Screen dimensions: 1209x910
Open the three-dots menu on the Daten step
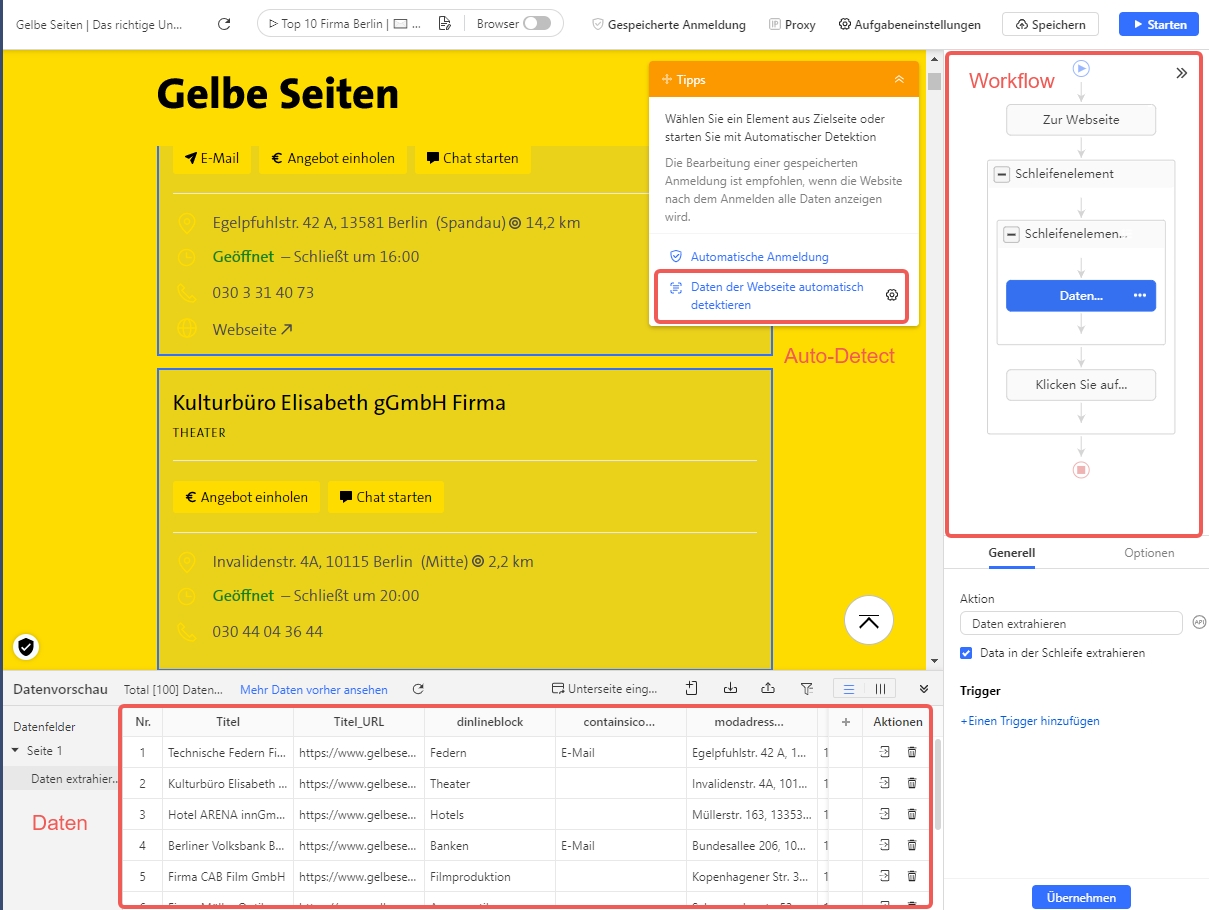tap(1139, 296)
